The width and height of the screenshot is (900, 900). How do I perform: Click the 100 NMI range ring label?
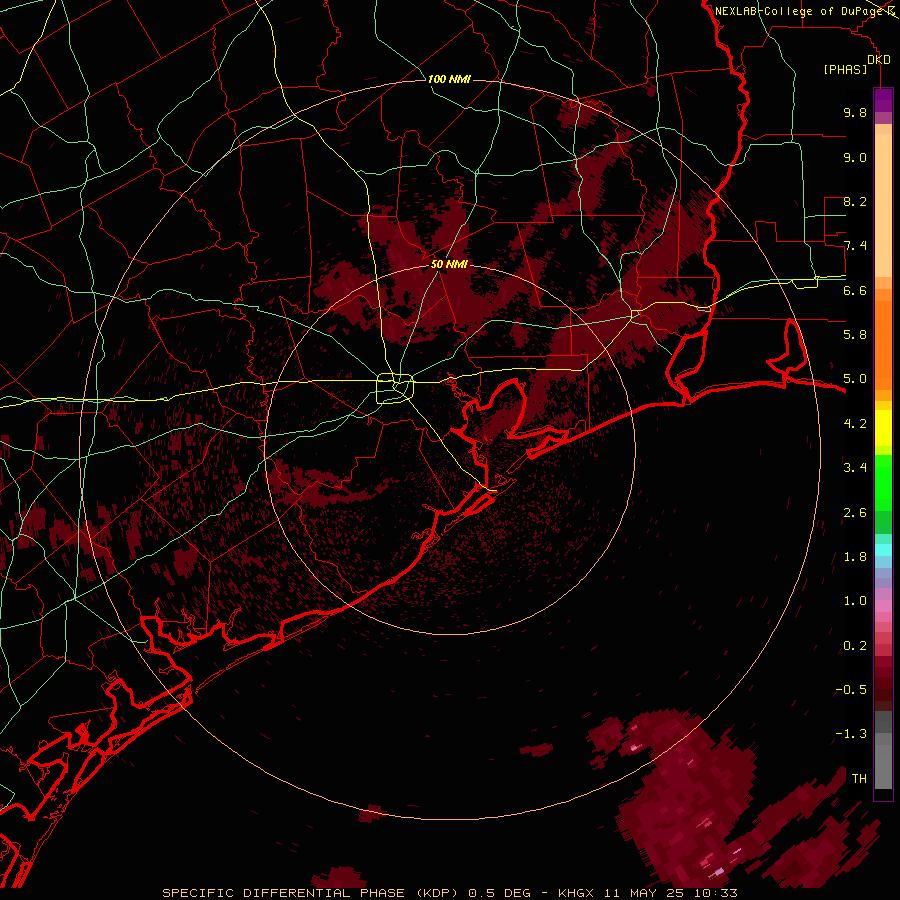click(x=449, y=79)
